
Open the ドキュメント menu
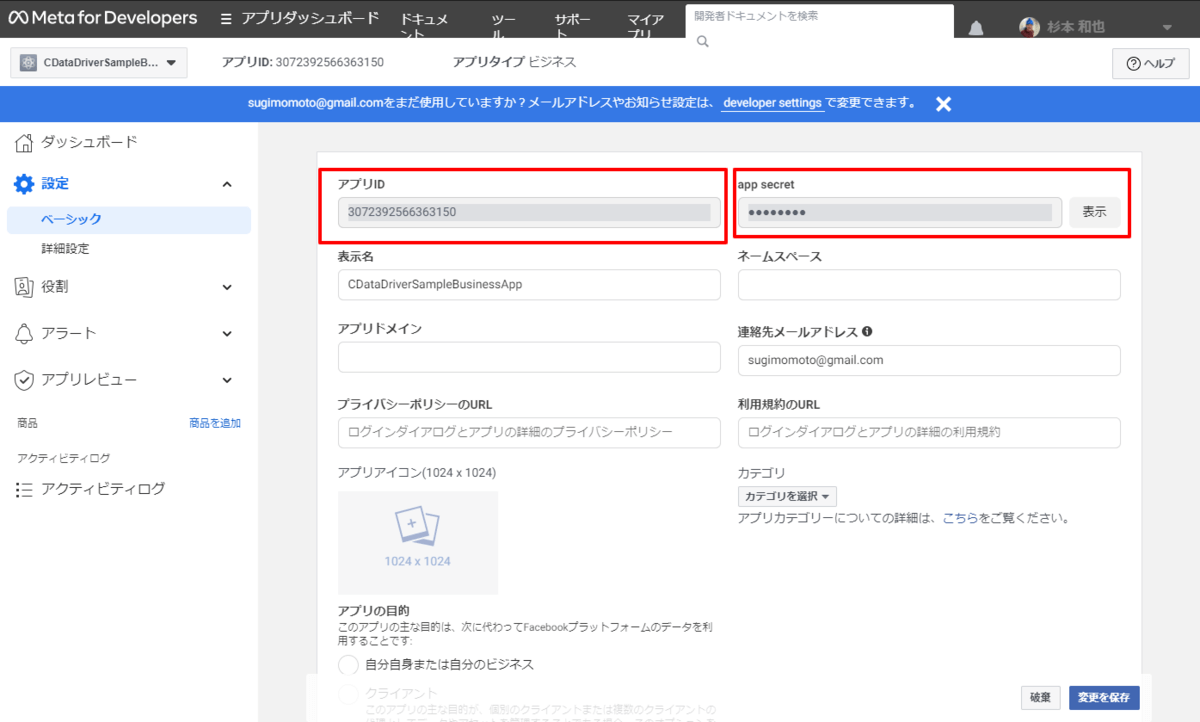coord(424,27)
